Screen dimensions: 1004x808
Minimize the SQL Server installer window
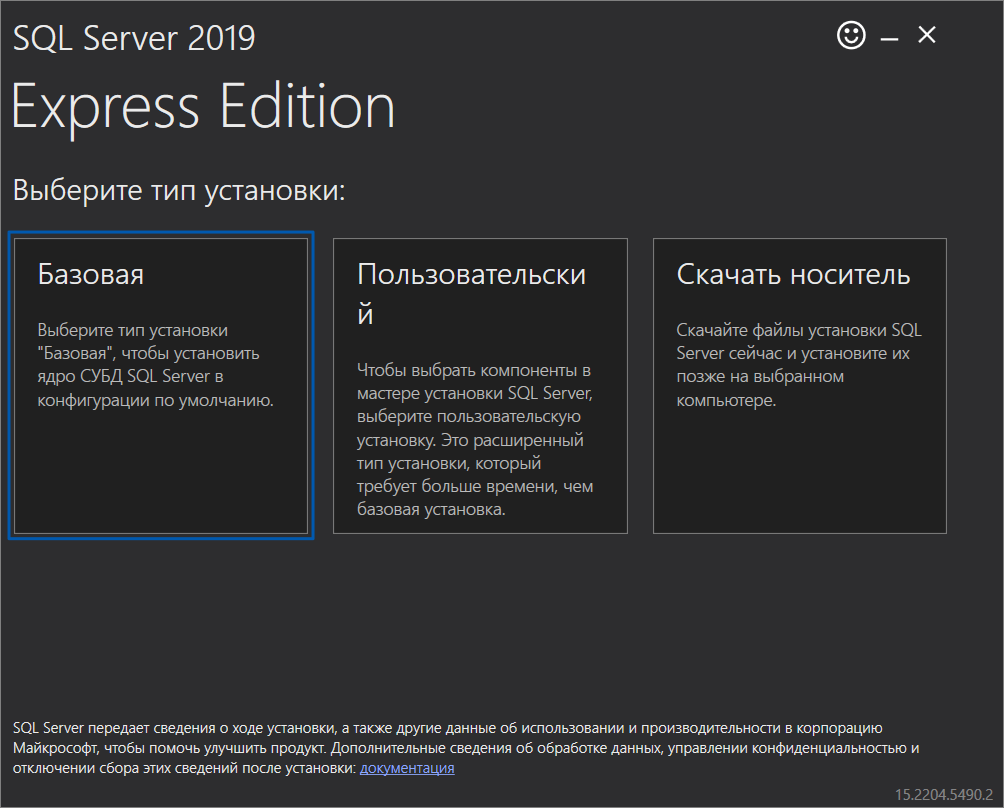(889, 39)
